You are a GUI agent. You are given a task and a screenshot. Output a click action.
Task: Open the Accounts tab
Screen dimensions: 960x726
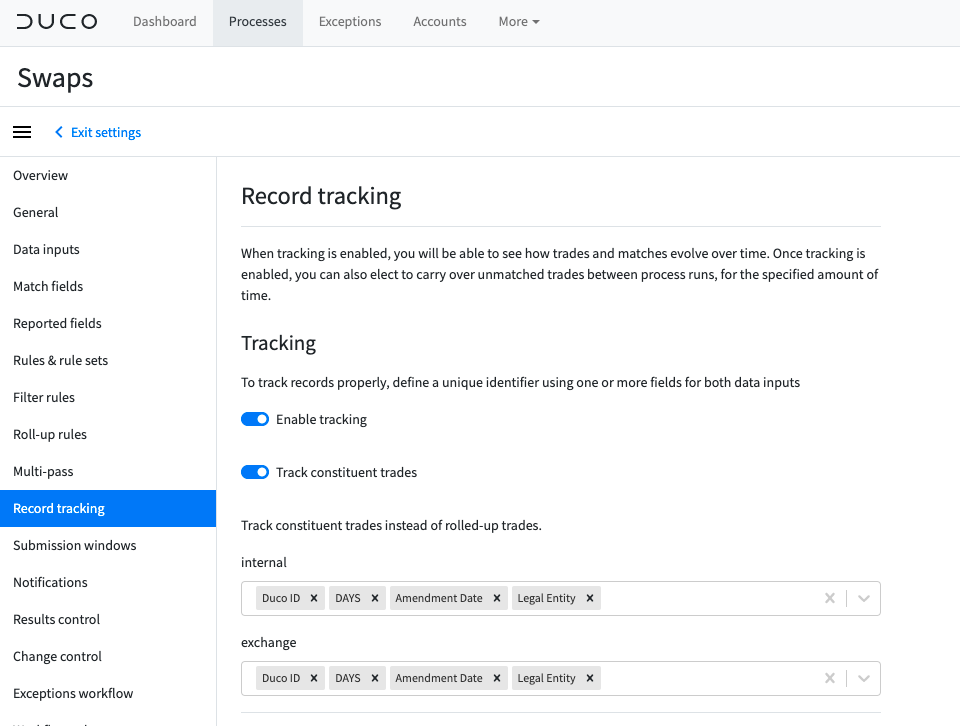440,22
